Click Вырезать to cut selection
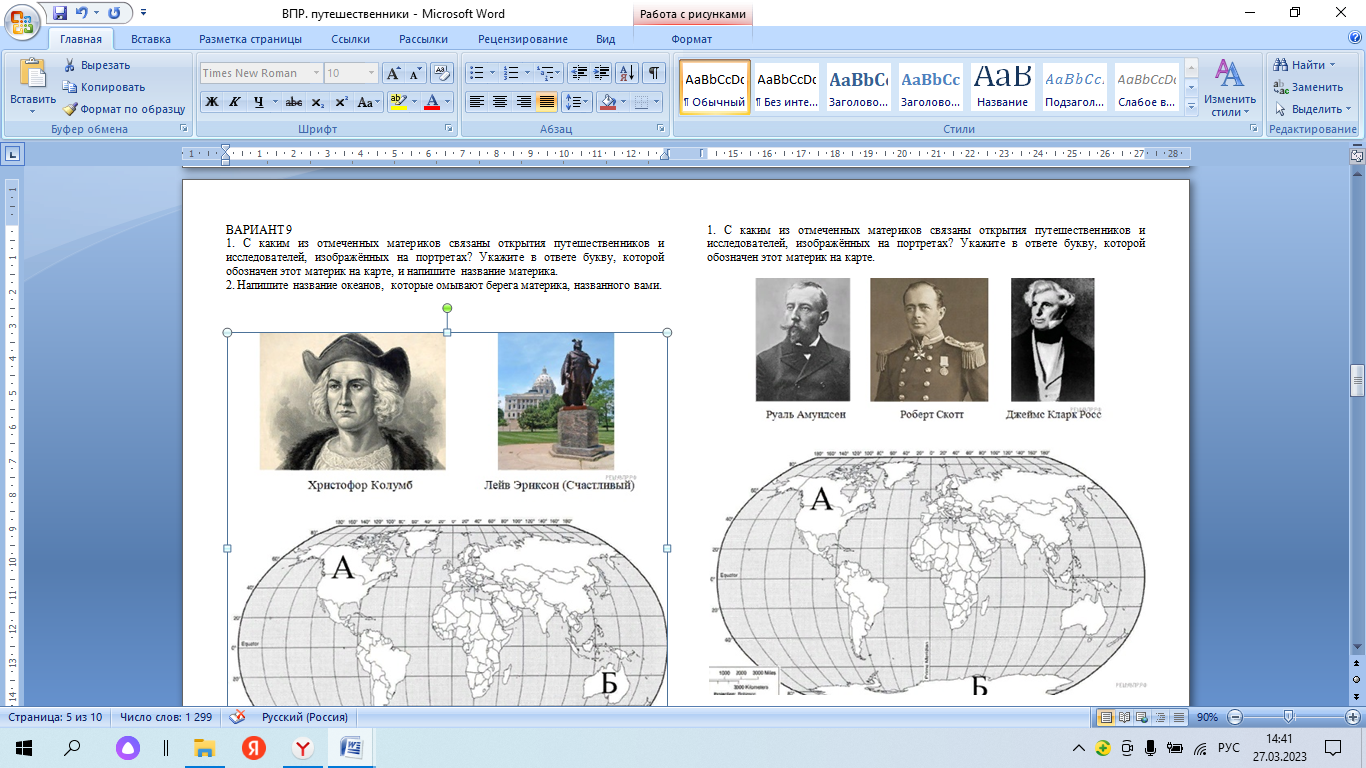Screen dimensions: 1366x768 pyautogui.click(x=96, y=65)
